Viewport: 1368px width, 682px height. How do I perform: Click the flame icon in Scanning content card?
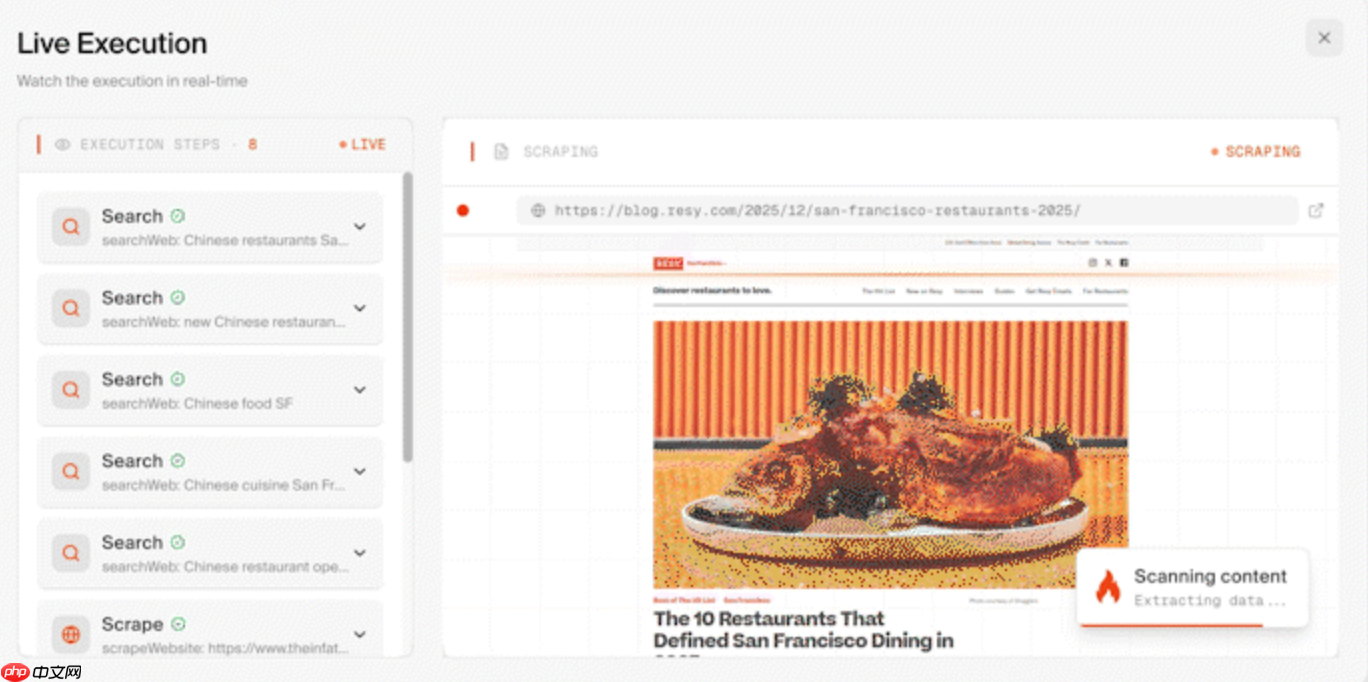tap(1108, 587)
